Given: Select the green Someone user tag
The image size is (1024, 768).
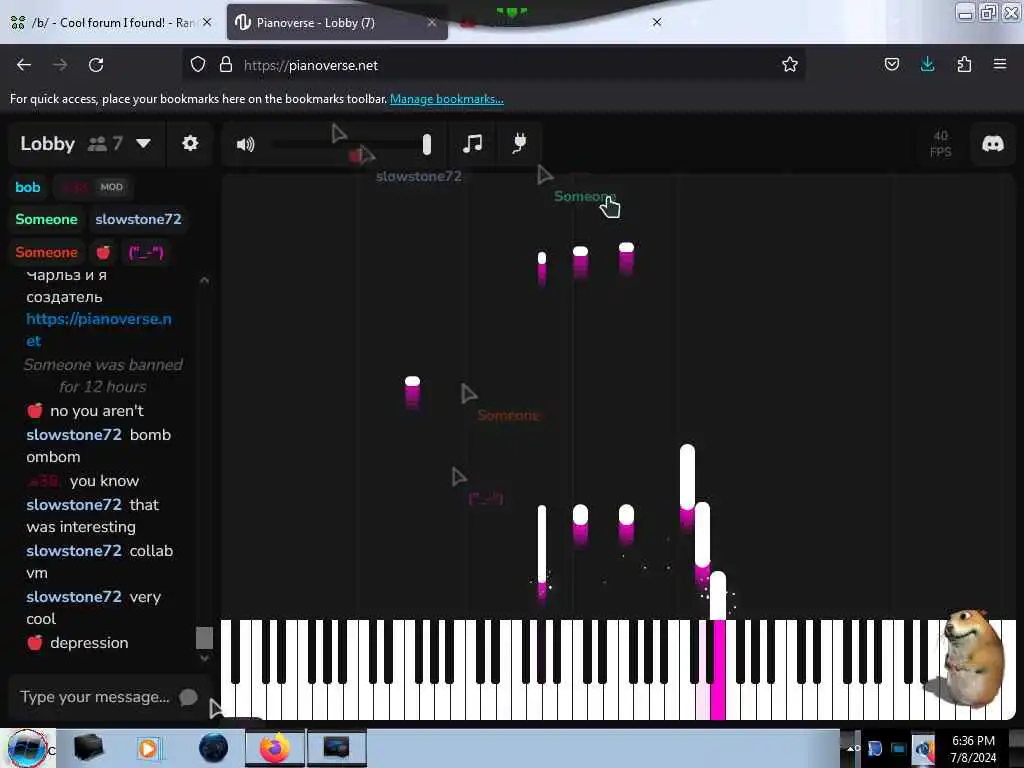Looking at the screenshot, I should [x=46, y=219].
